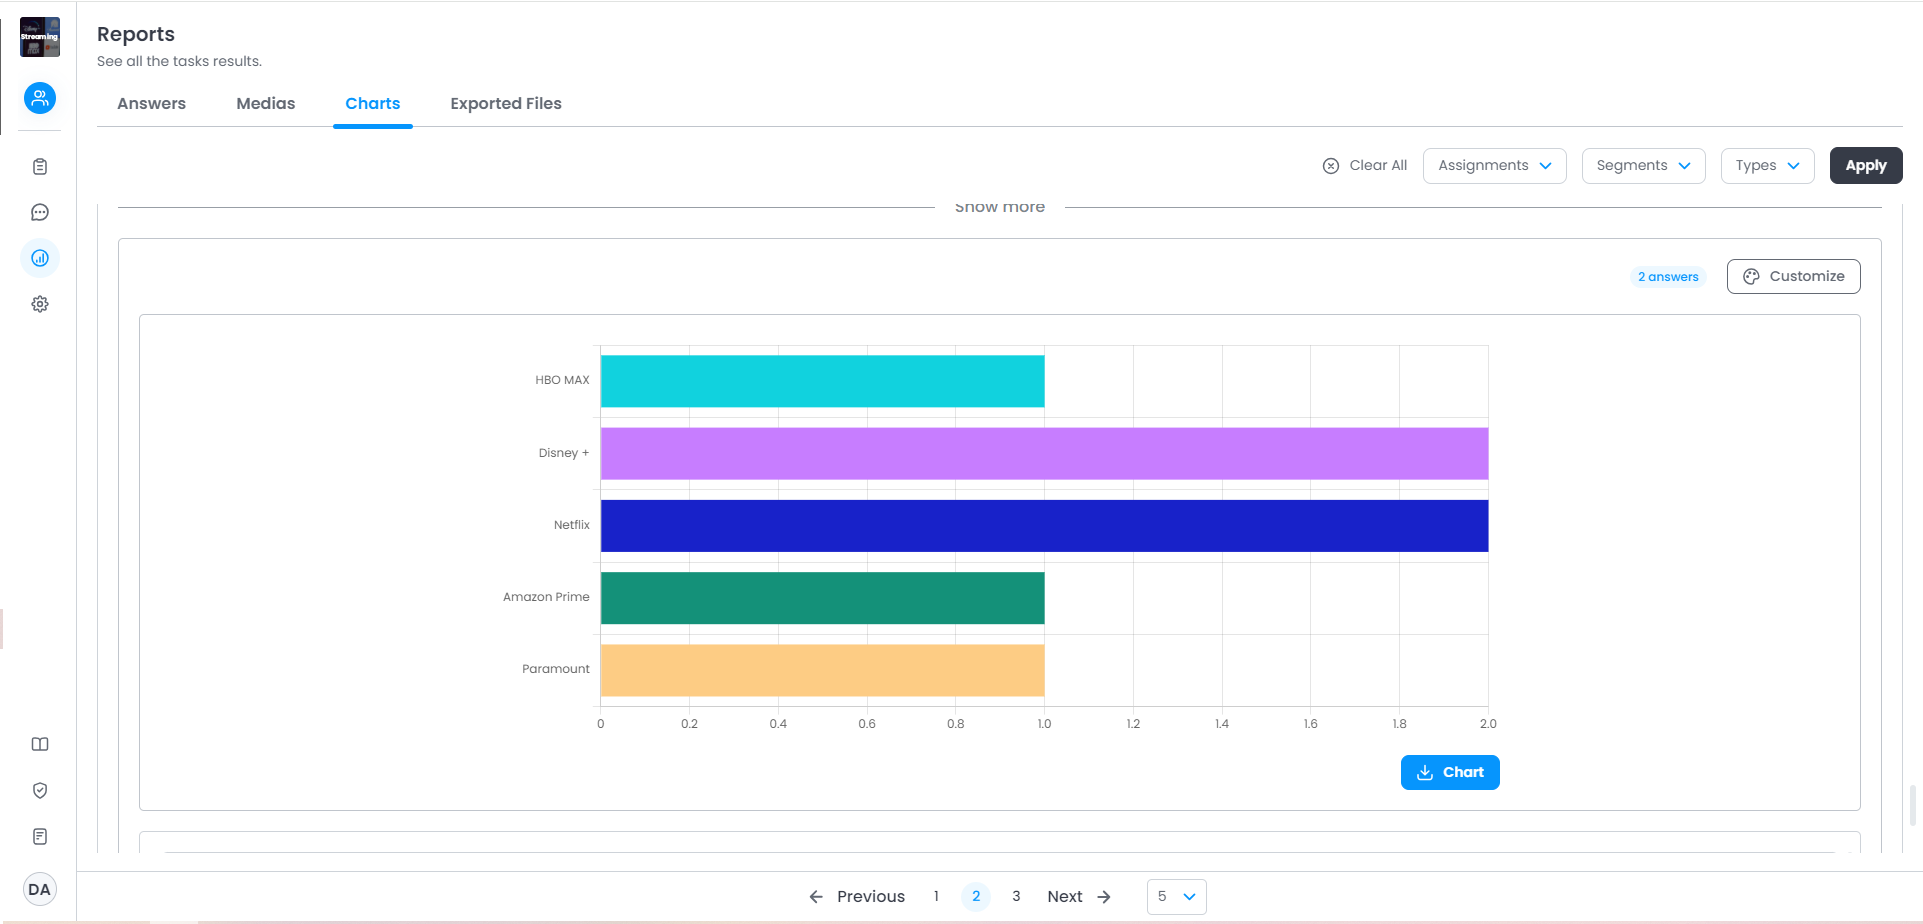1923x924 pixels.
Task: Expand the Assignments dropdown
Action: coord(1495,165)
